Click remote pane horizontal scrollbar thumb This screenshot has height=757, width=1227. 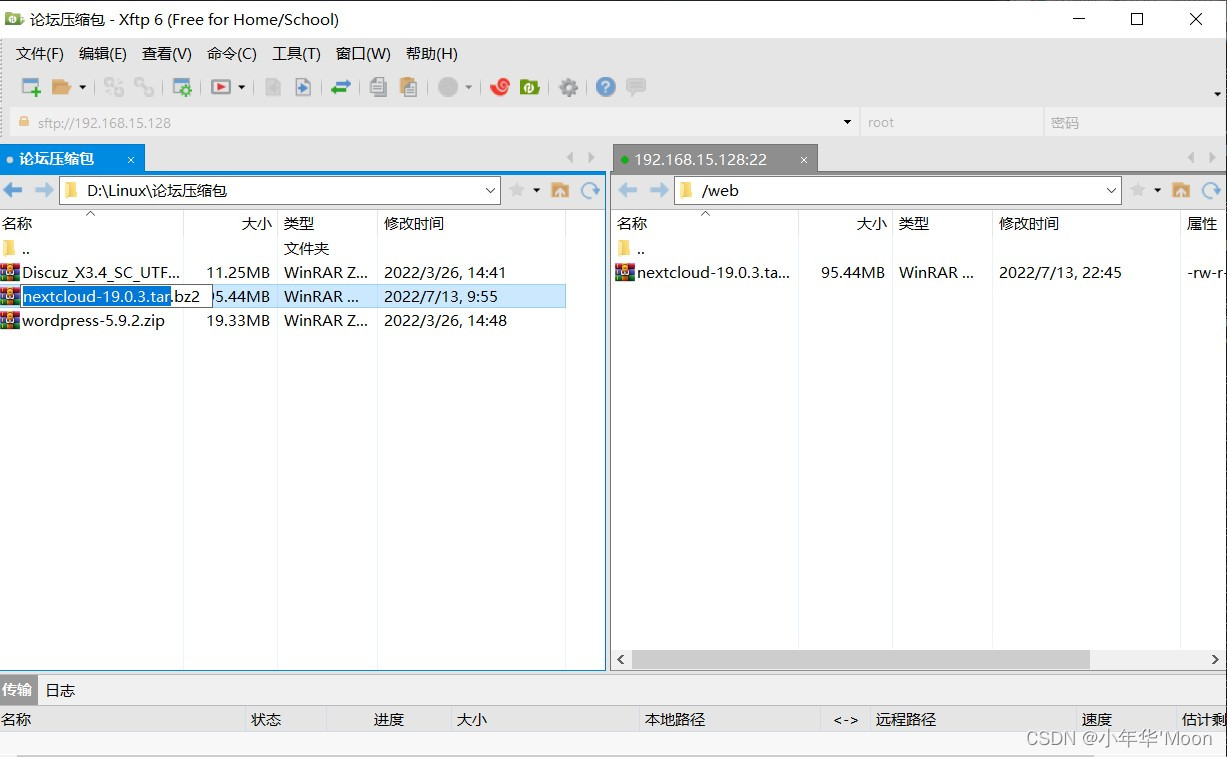pyautogui.click(x=860, y=660)
